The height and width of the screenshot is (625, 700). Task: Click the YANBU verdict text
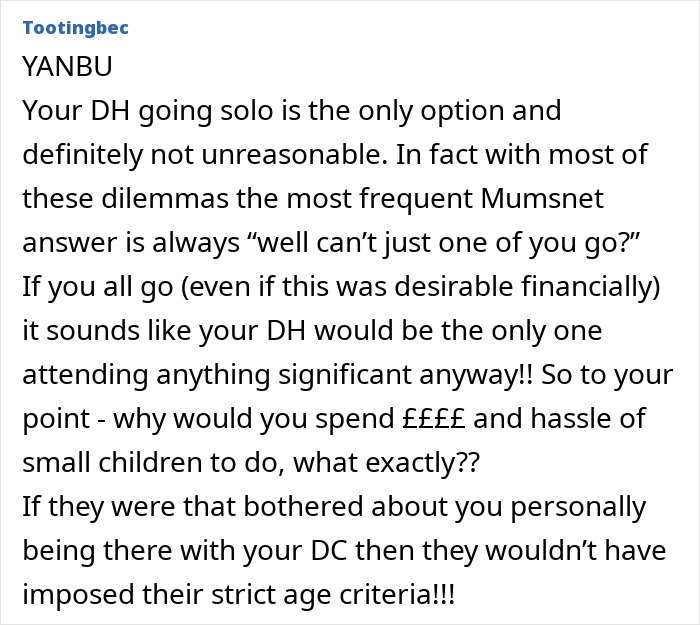(67, 66)
